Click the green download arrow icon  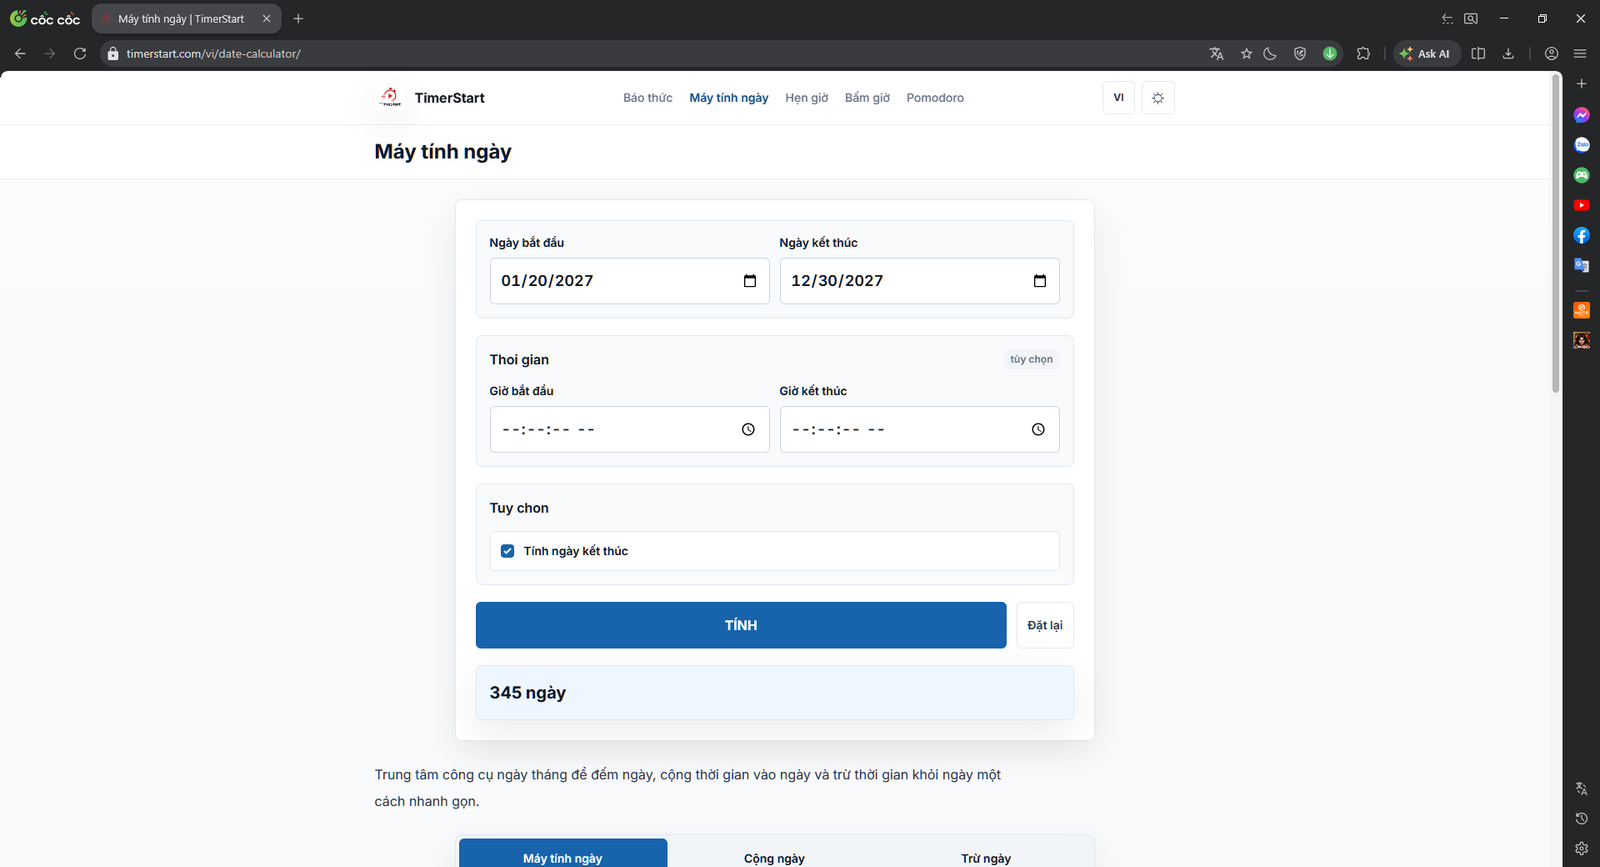click(x=1330, y=54)
